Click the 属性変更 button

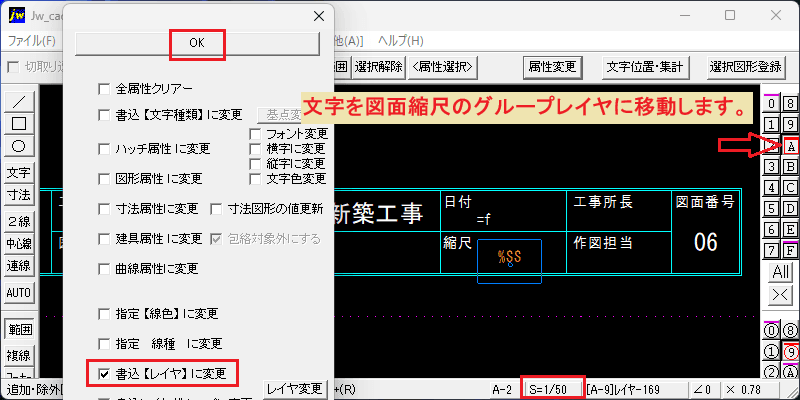click(553, 66)
